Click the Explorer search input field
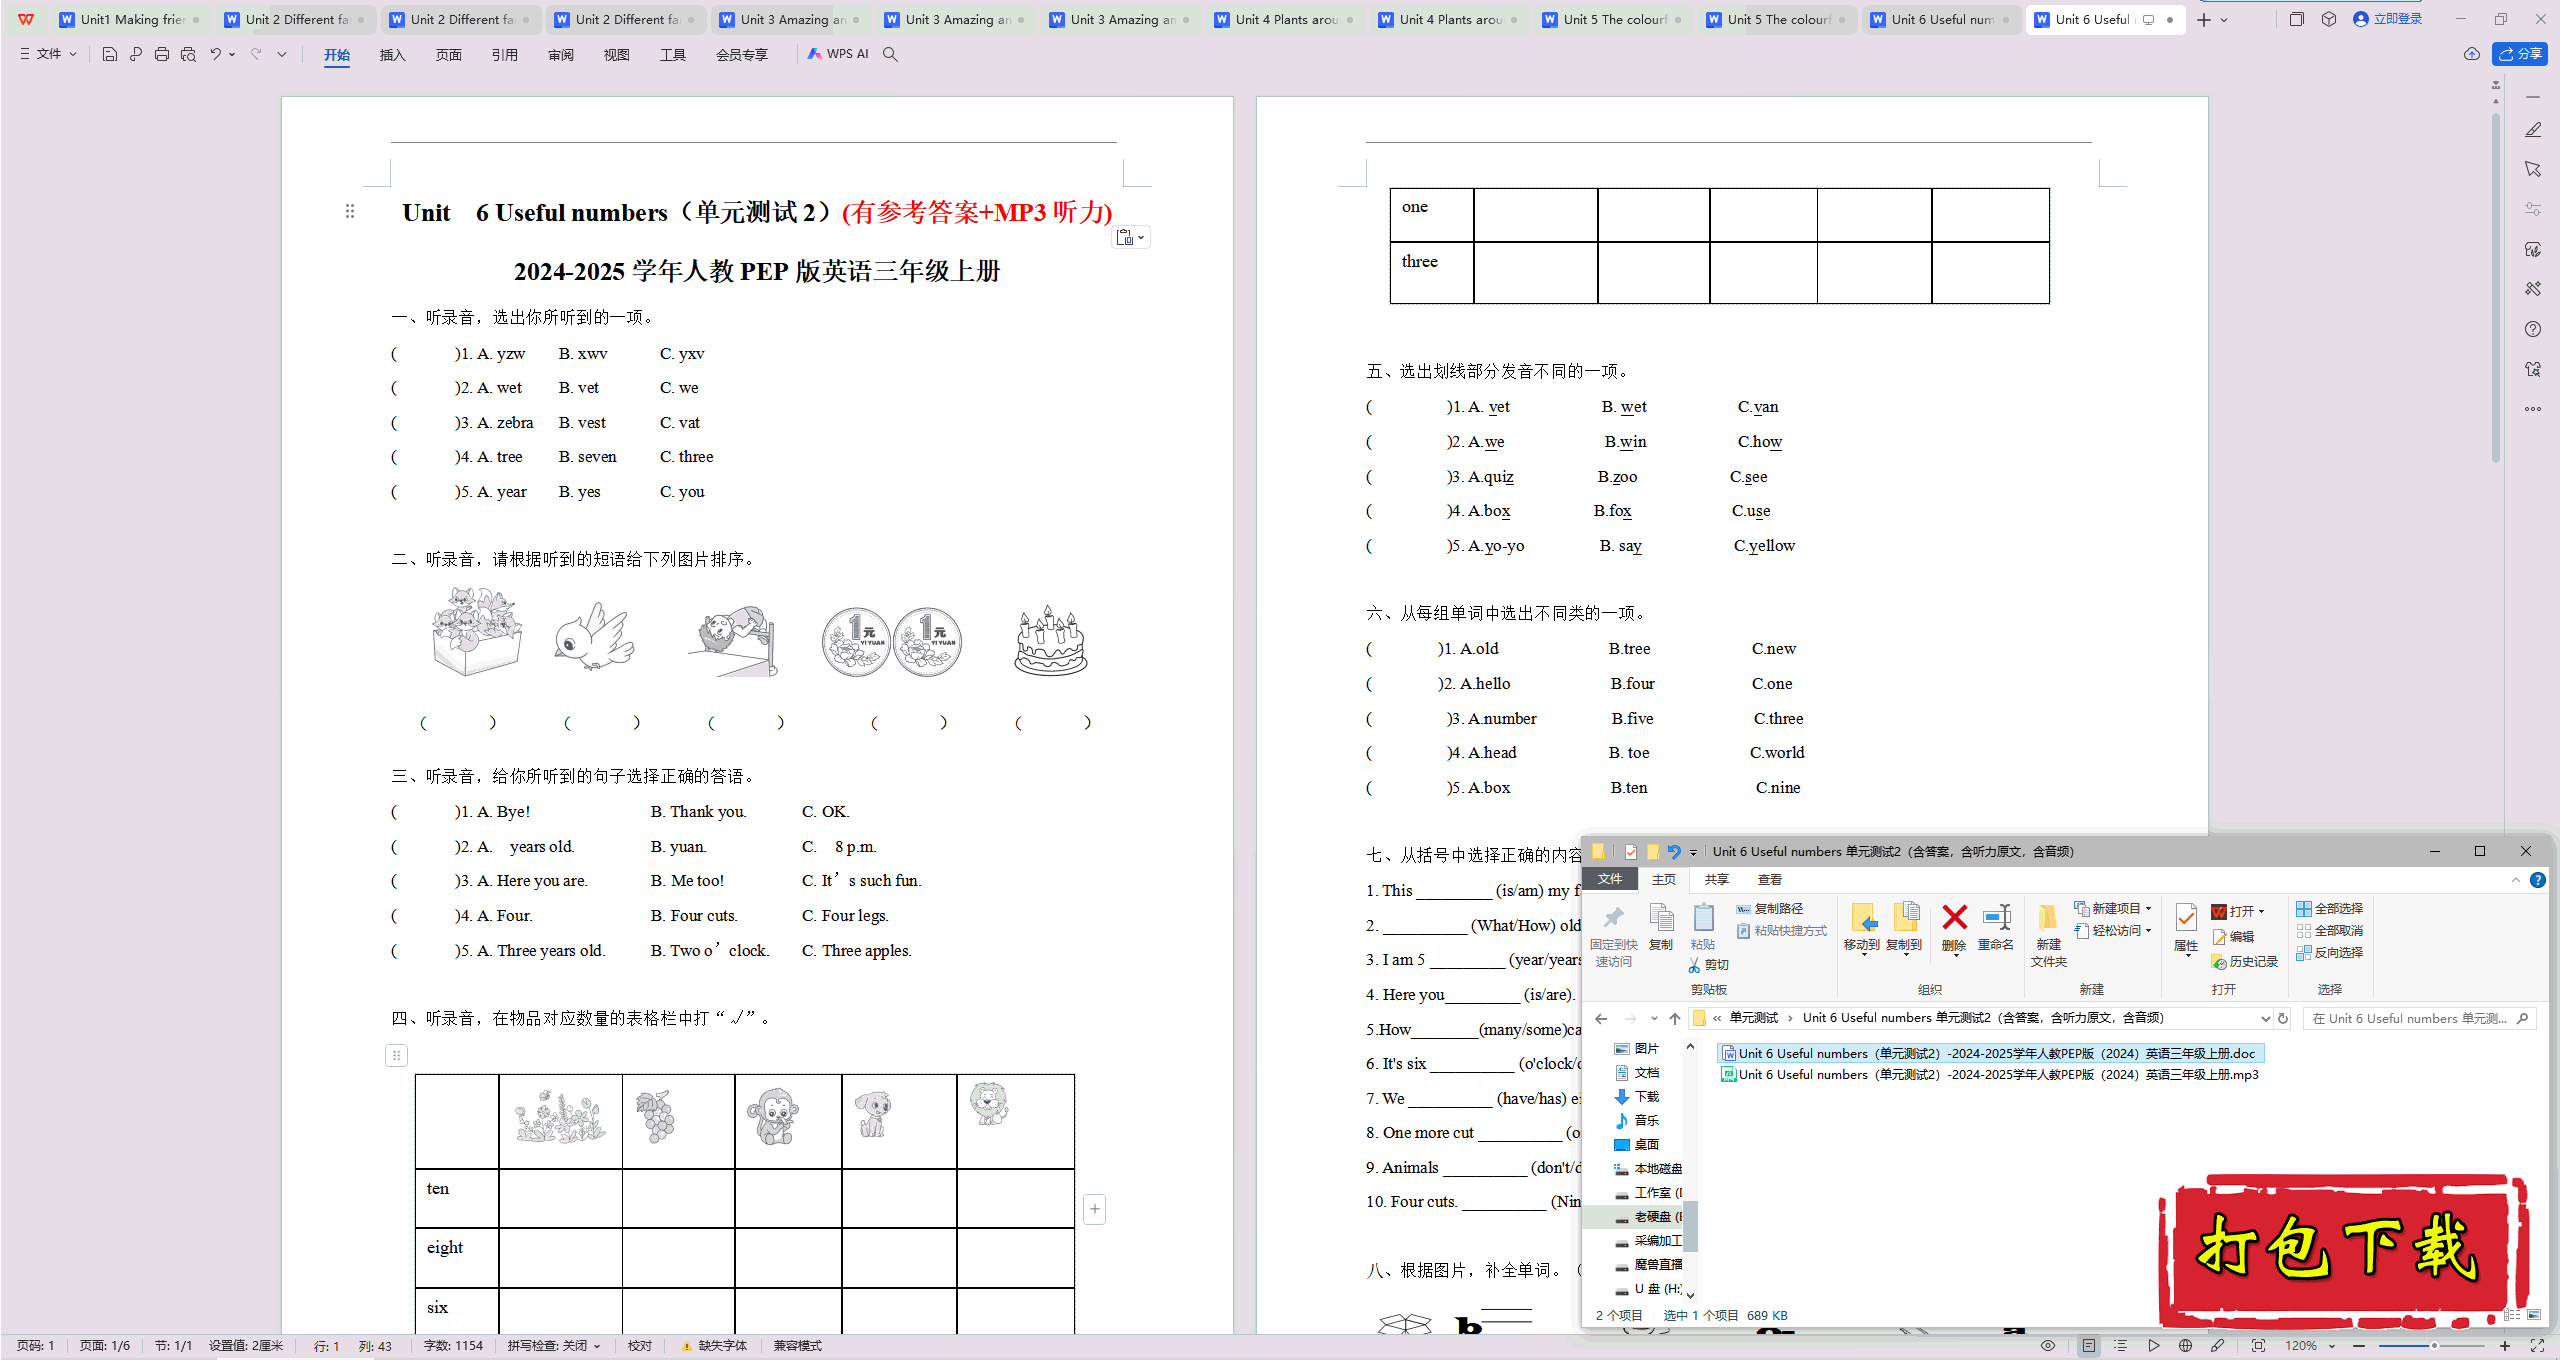The height and width of the screenshot is (1360, 2560). point(2419,1019)
